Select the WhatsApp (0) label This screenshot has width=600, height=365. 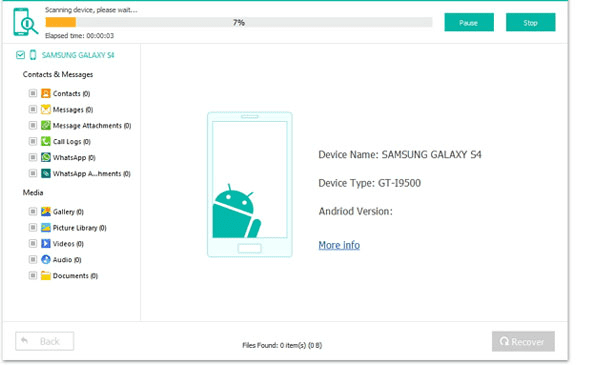[74, 157]
